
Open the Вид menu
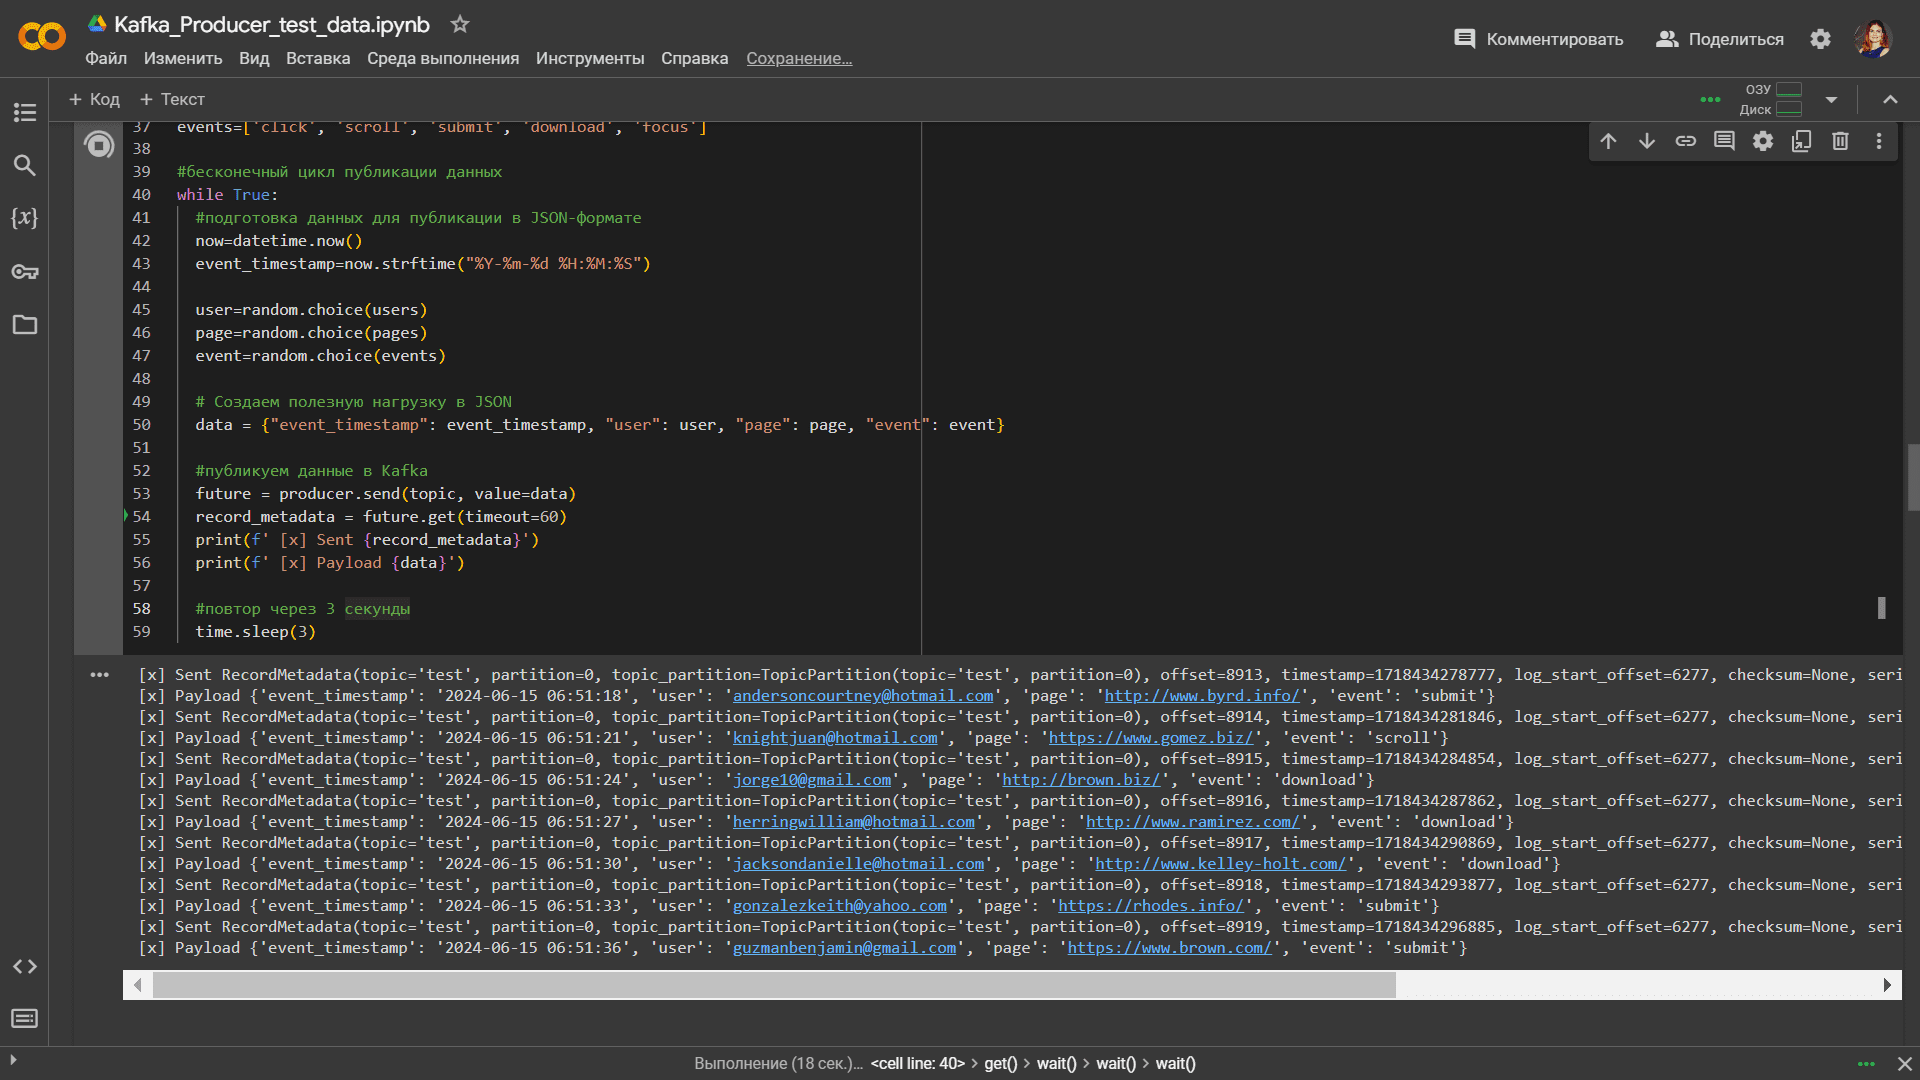(254, 58)
